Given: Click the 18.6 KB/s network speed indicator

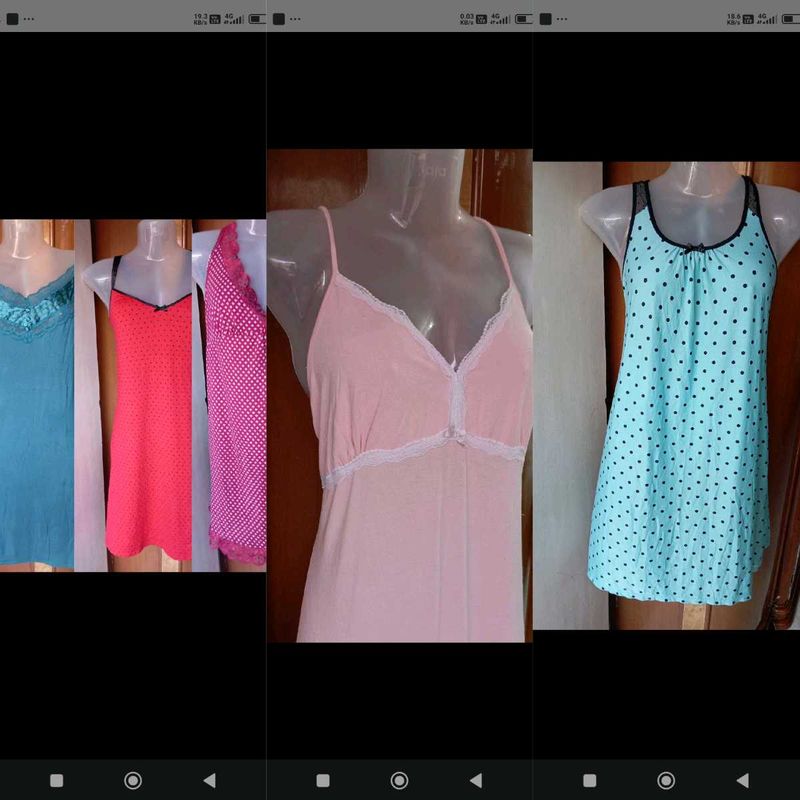Looking at the screenshot, I should coord(734,18).
